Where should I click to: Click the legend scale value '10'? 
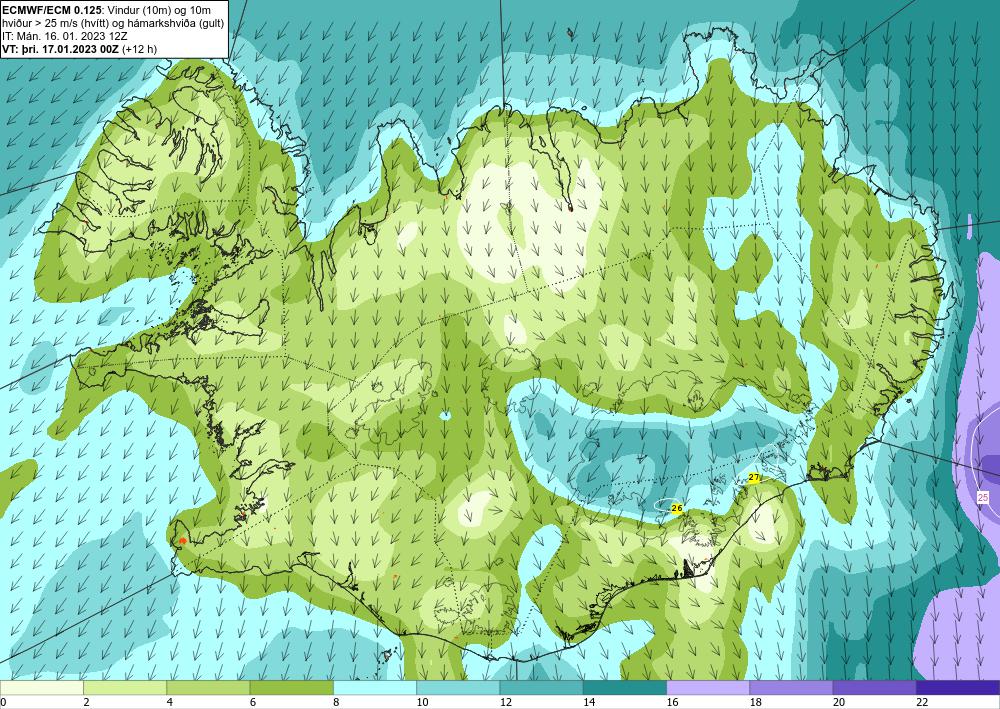[x=422, y=702]
